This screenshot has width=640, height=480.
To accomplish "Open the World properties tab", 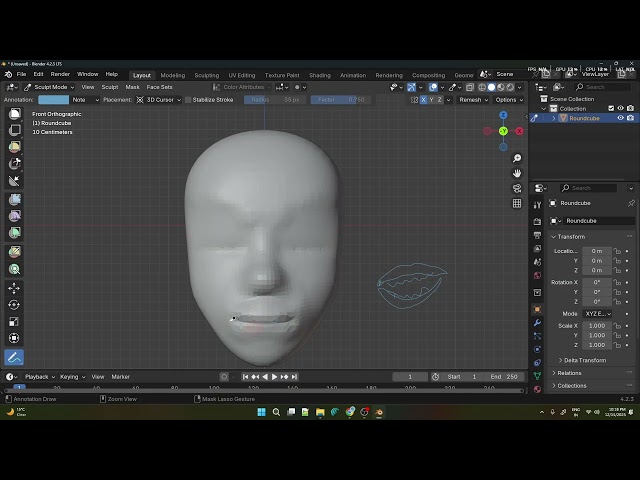I will point(538,276).
